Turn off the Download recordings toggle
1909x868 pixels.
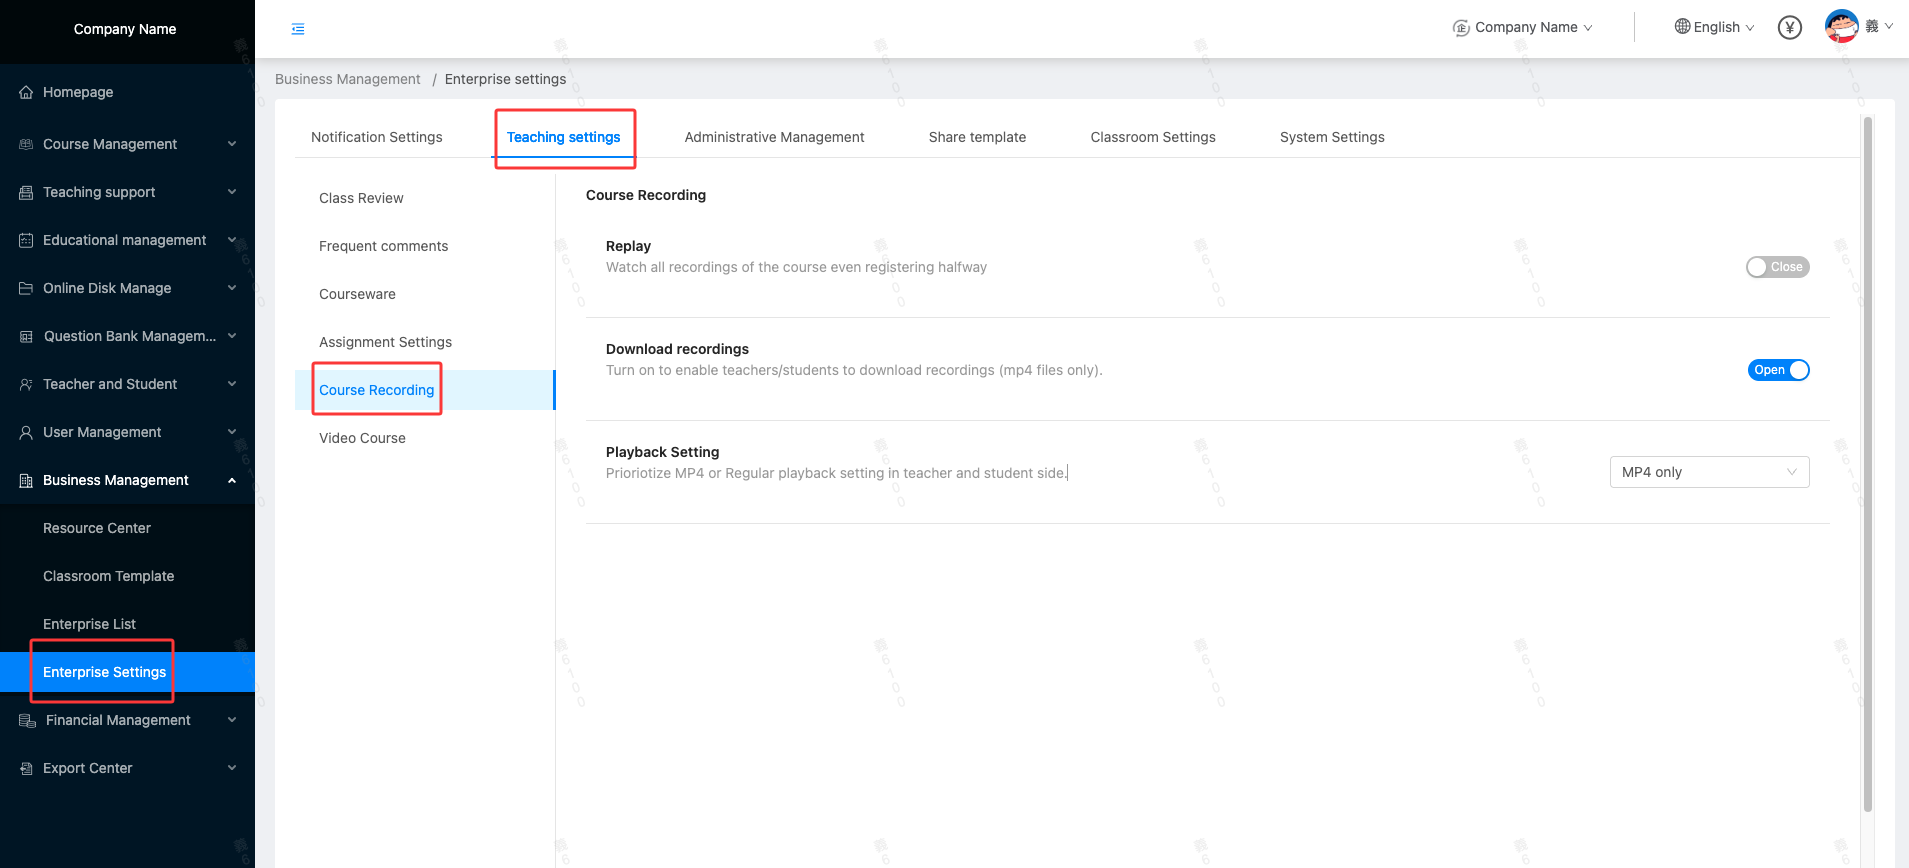(1778, 370)
